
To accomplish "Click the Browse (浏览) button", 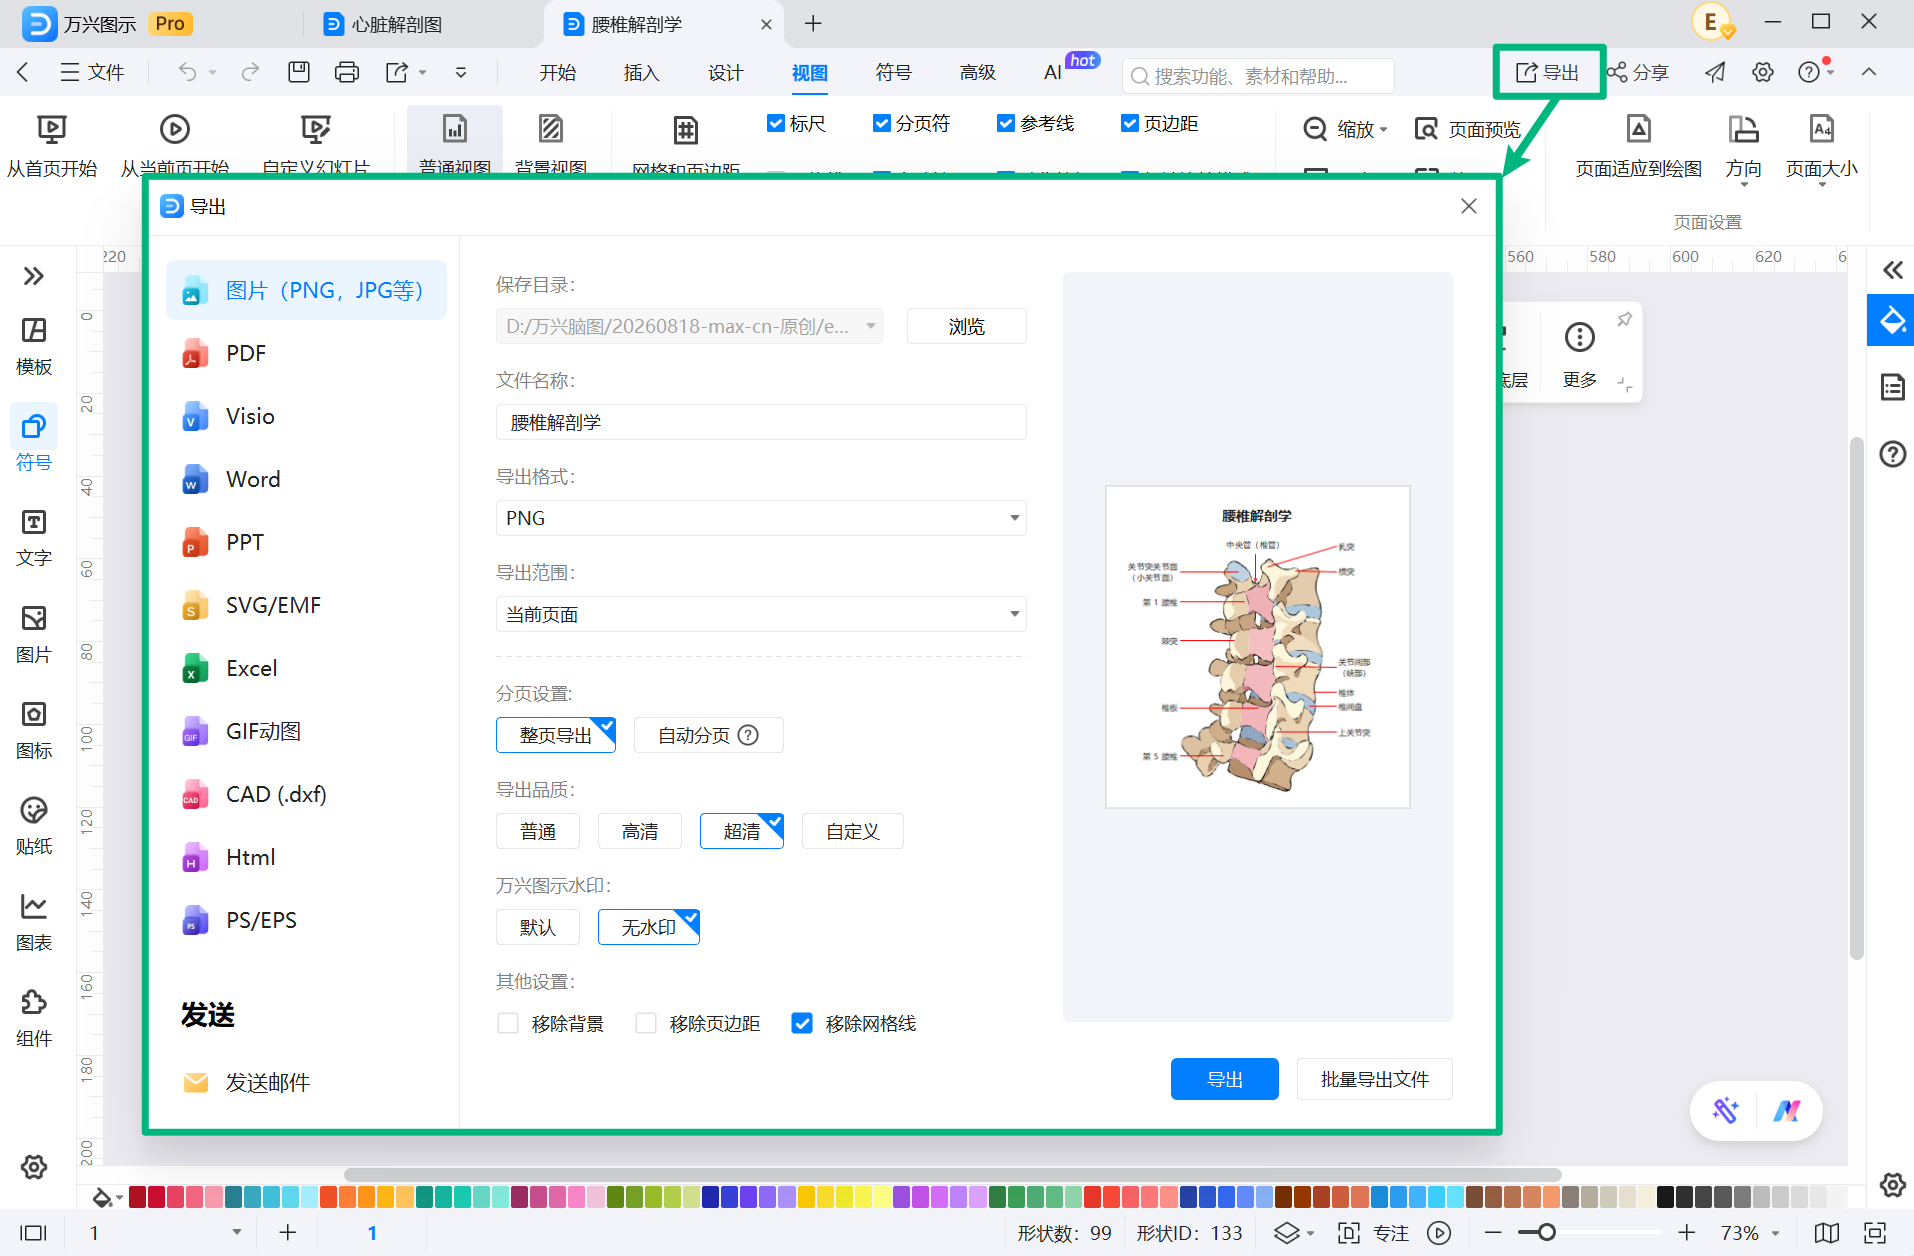I will pyautogui.click(x=967, y=326).
